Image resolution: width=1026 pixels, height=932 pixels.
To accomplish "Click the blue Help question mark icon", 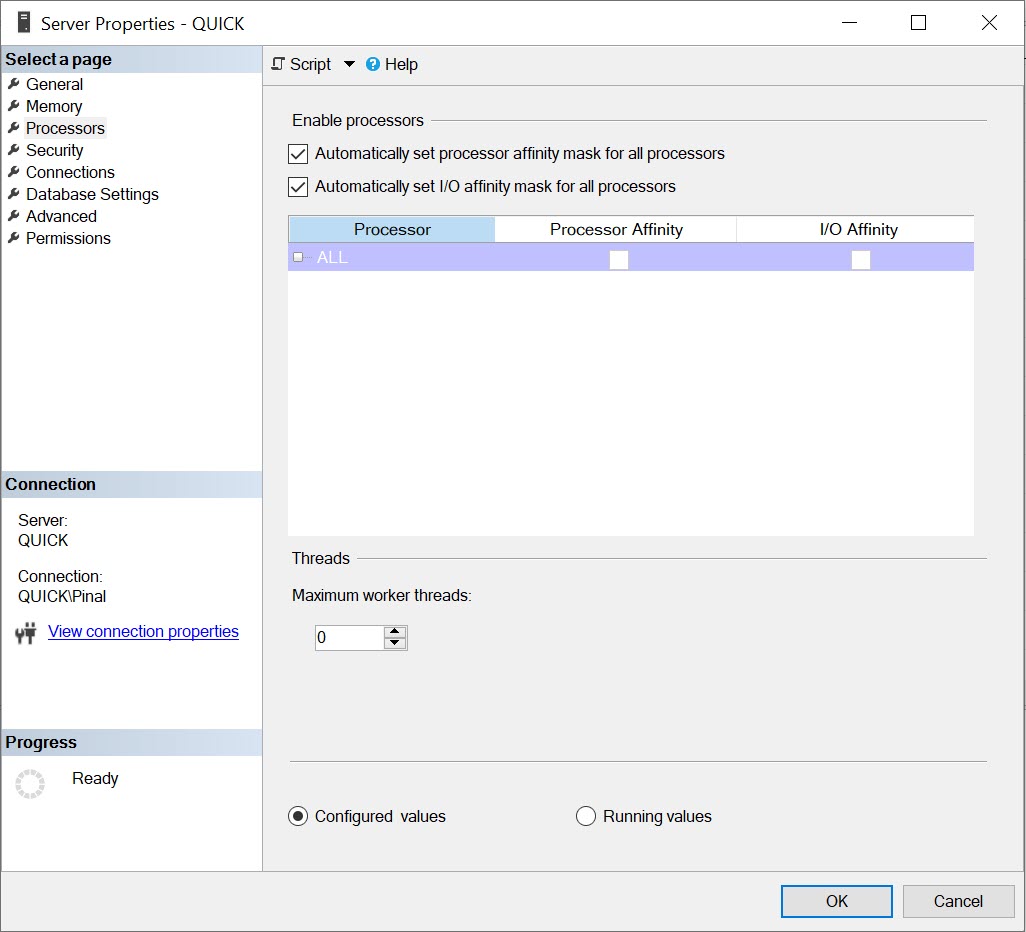I will point(372,64).
